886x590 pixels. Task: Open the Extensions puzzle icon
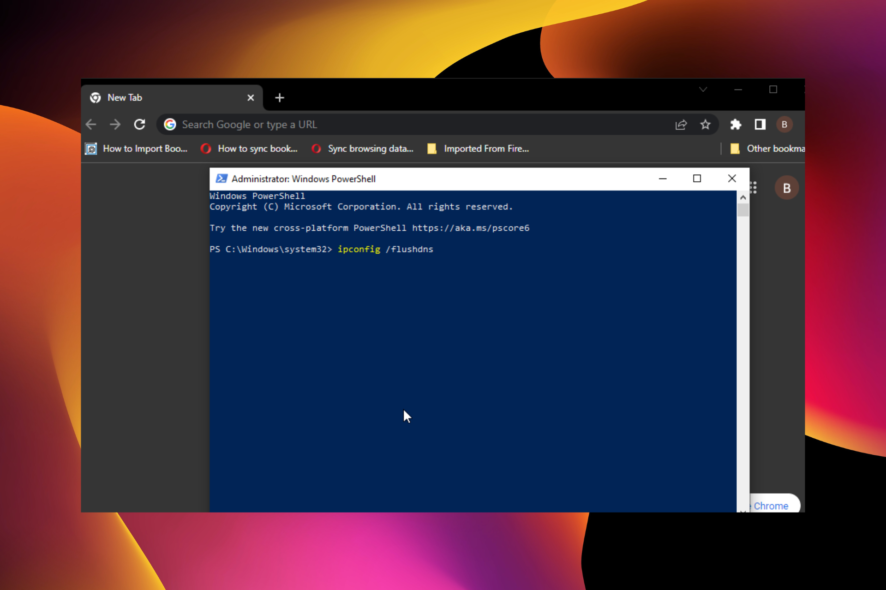(735, 124)
